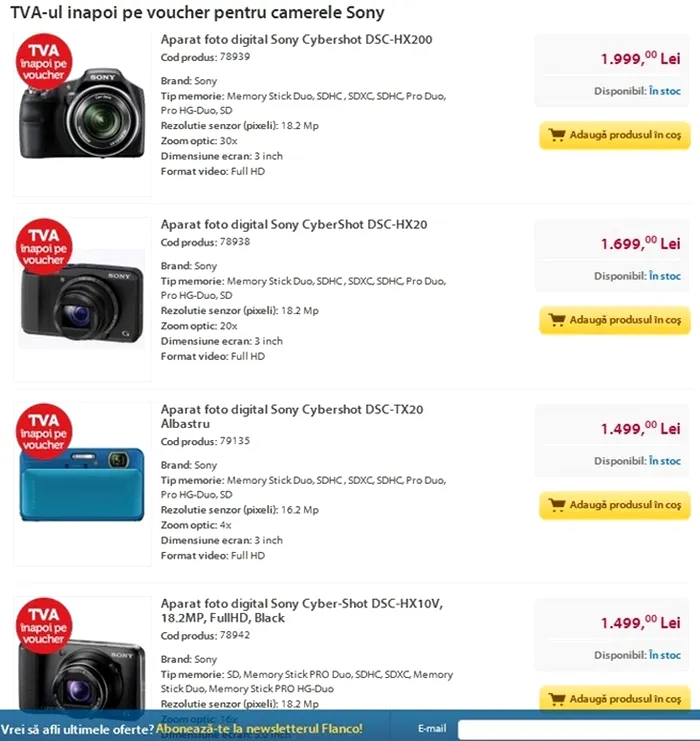
Task: View blue DSC-TX20 camera image
Action: click(x=82, y=485)
